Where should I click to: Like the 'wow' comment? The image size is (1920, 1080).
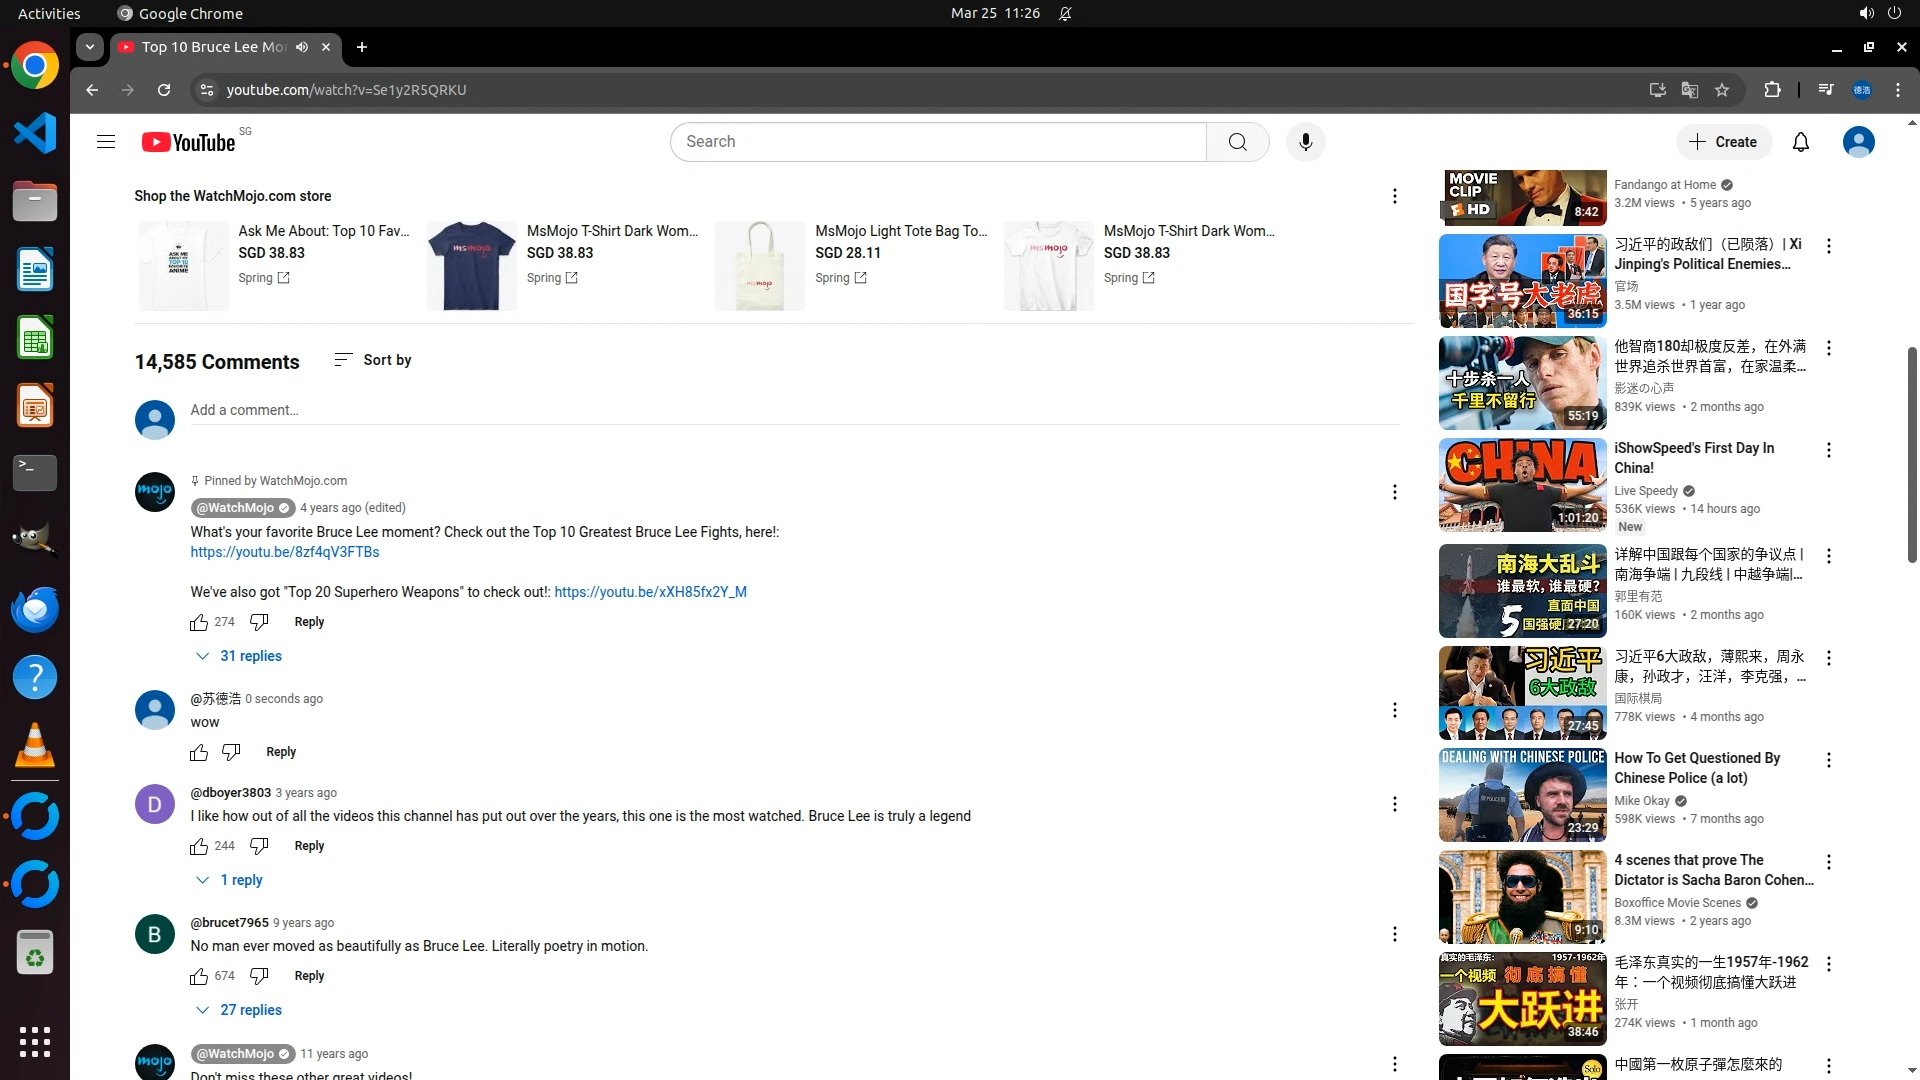coord(199,752)
